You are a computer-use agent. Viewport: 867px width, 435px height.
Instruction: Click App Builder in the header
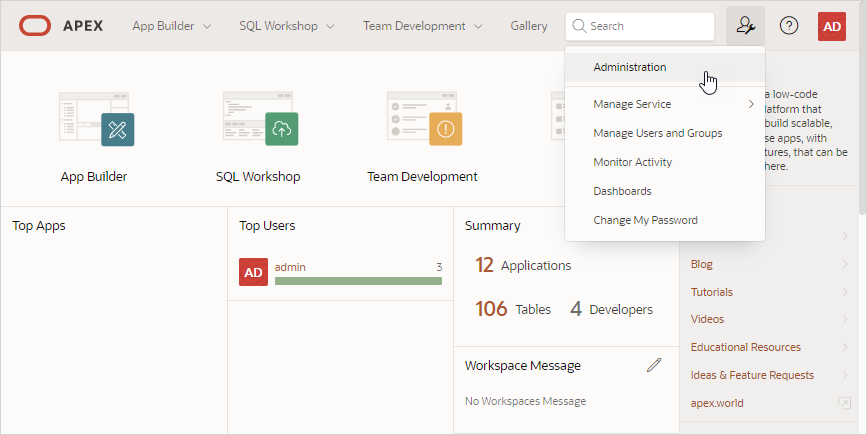pyautogui.click(x=163, y=26)
